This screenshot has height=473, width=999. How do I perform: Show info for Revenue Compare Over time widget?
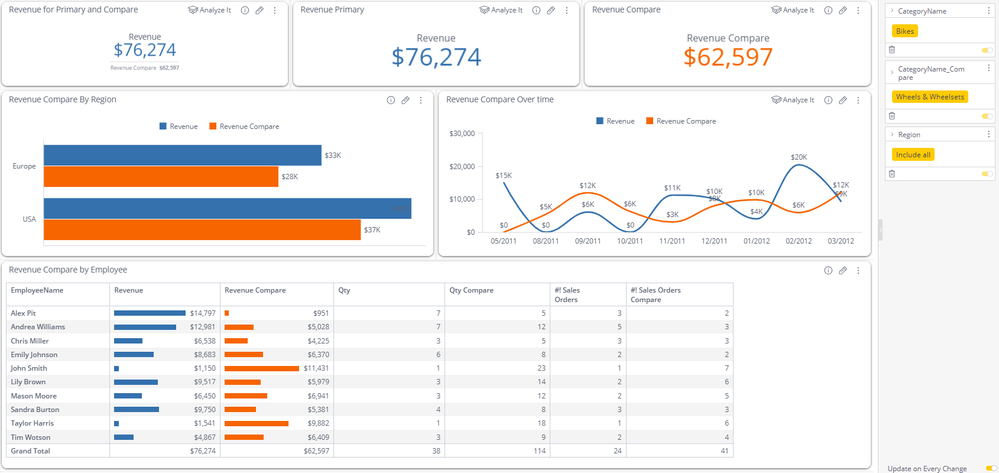pos(828,100)
